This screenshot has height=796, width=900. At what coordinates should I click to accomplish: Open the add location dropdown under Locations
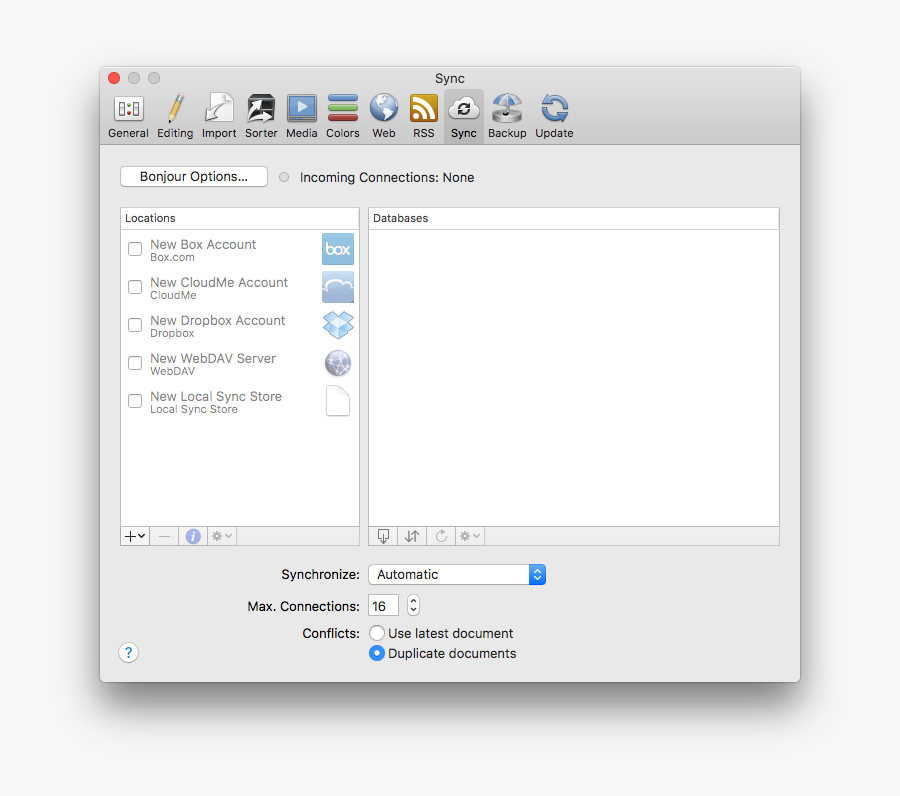pos(134,536)
